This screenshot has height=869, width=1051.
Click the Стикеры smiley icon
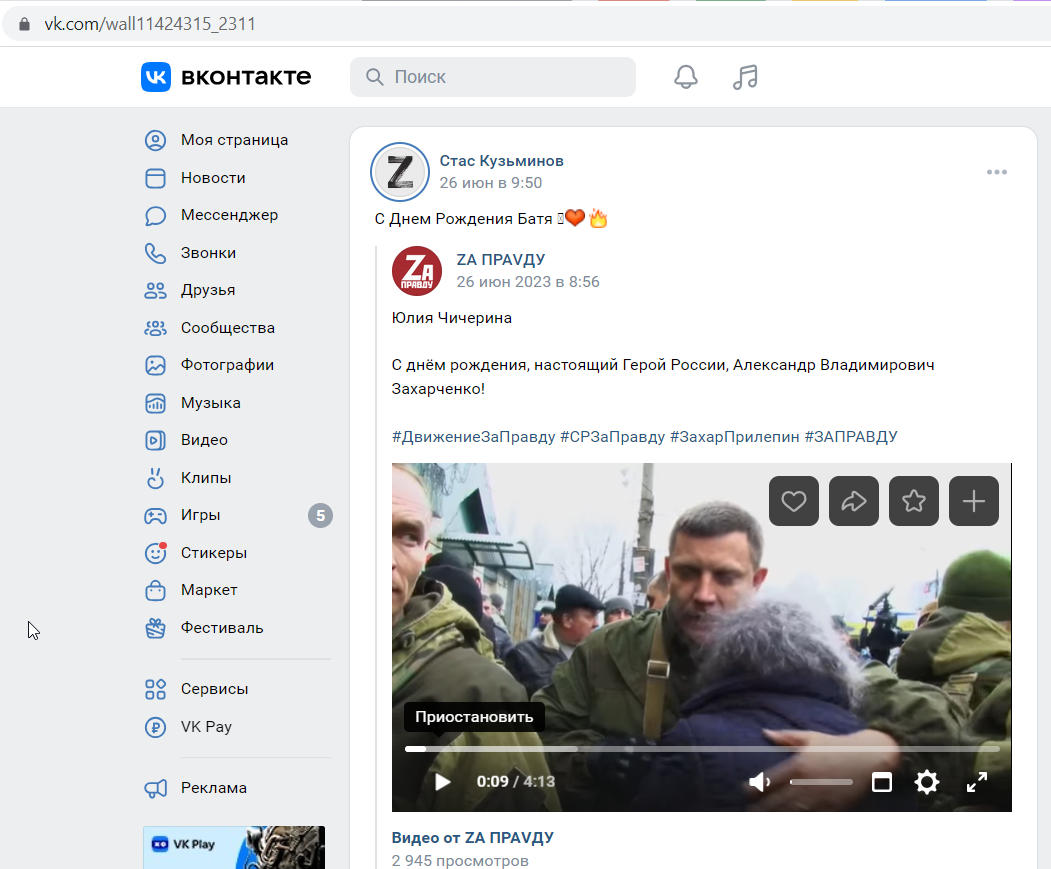point(156,553)
